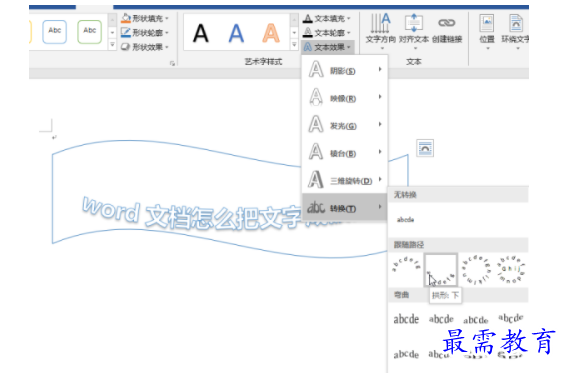564x373 pixels.
Task: Open the Wrap Text (环绕文字) menu
Action: click(x=515, y=32)
